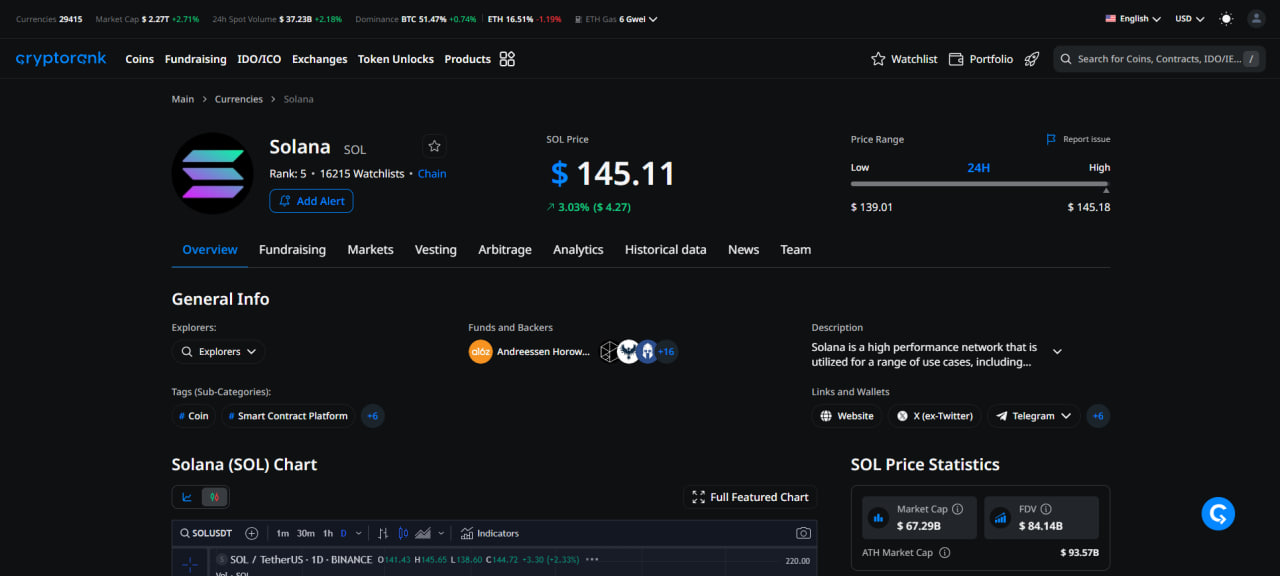Open the Website link
This screenshot has height=576, width=1280.
[x=847, y=416]
